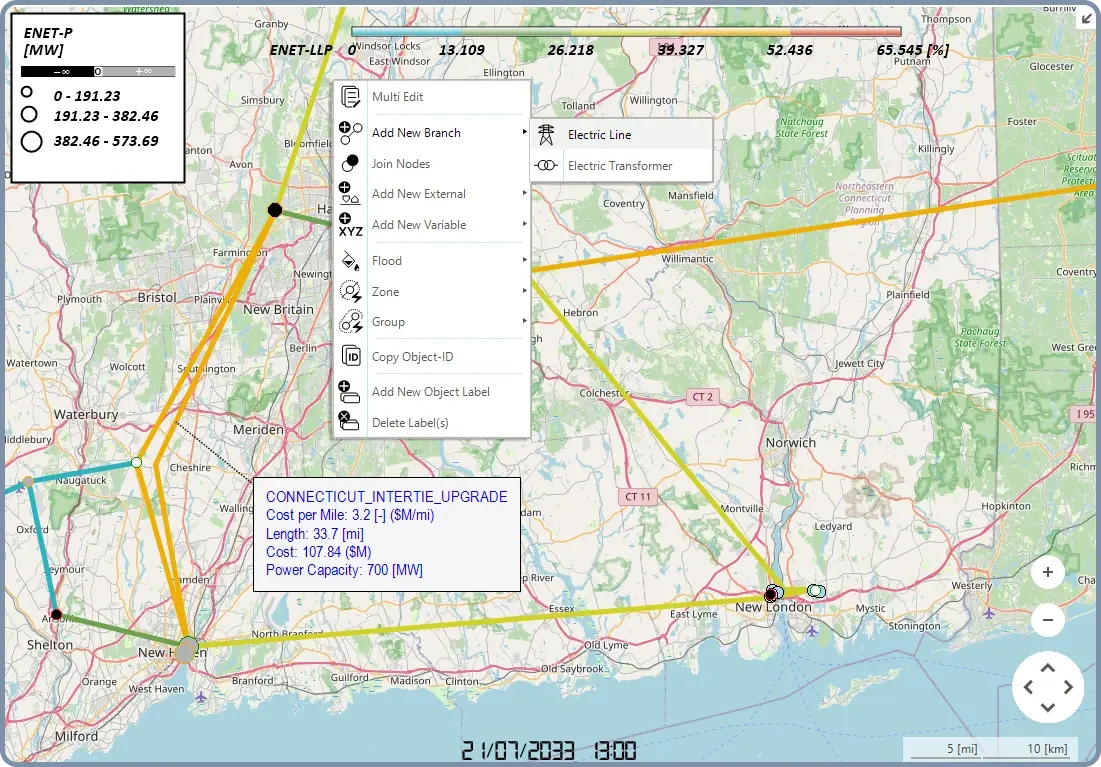
Task: Click the Electric Line tower icon
Action: click(x=547, y=135)
